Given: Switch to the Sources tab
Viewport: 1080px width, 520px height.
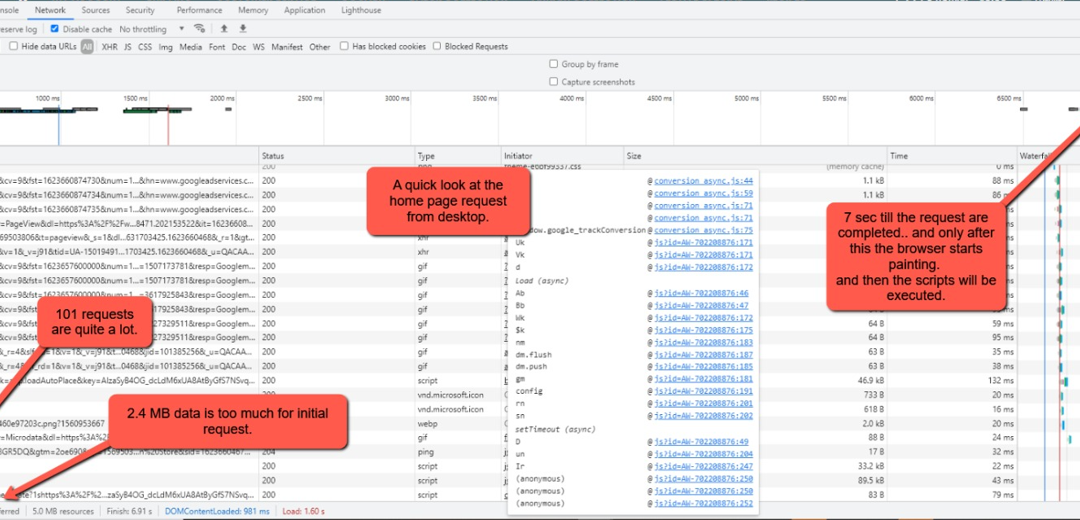Looking at the screenshot, I should pyautogui.click(x=96, y=10).
